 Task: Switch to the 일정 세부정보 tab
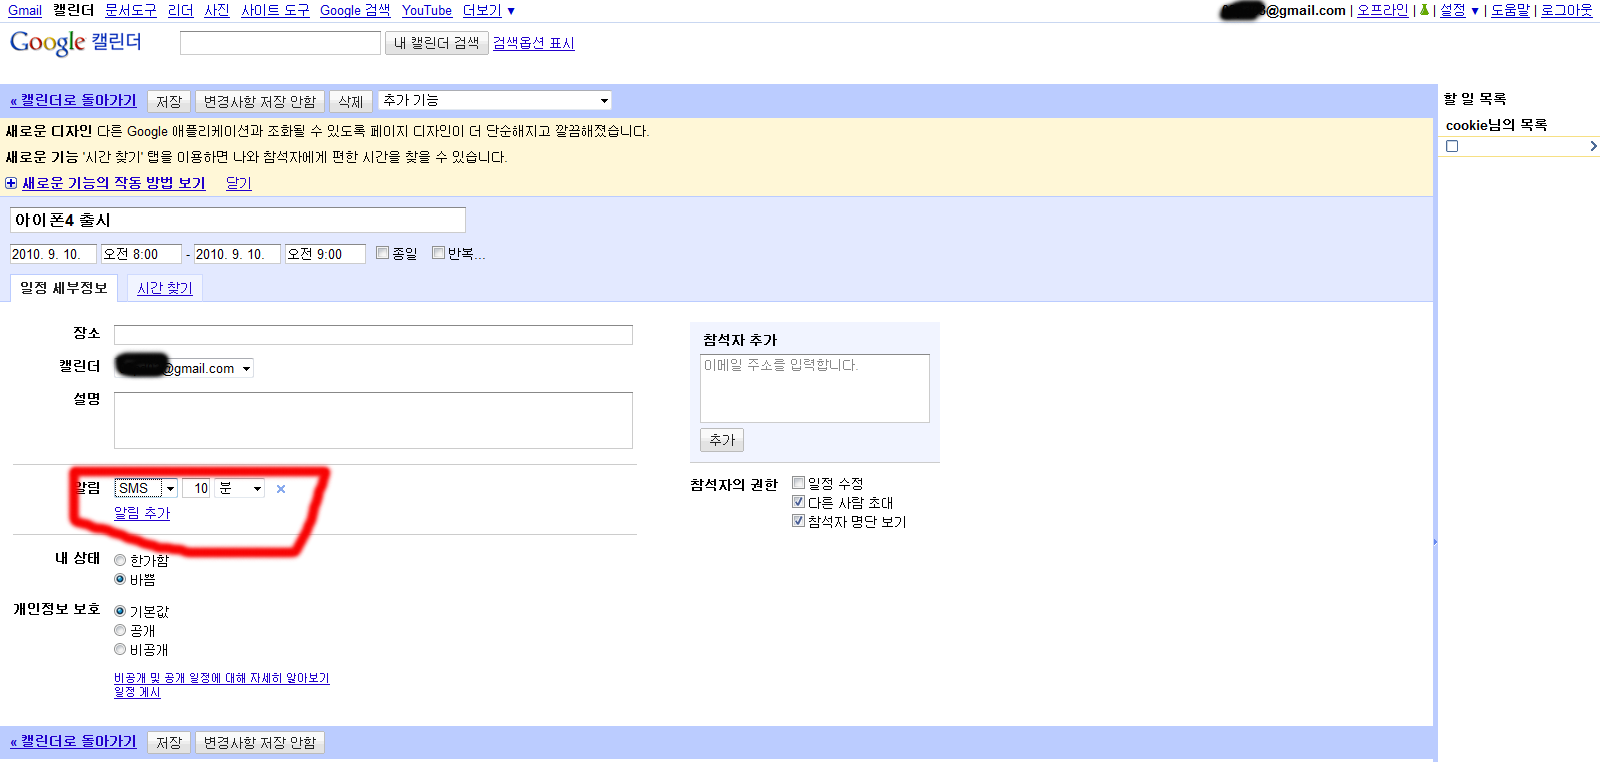[64, 288]
